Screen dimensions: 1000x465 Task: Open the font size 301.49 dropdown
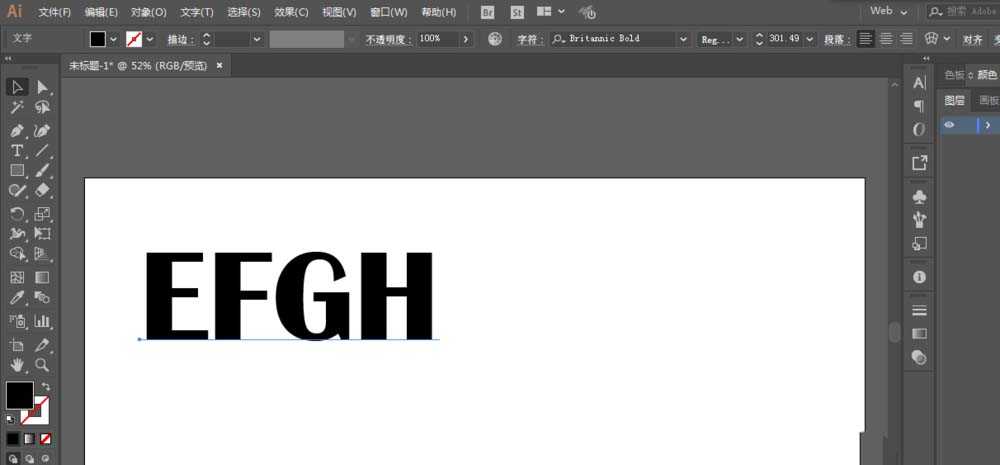point(810,40)
